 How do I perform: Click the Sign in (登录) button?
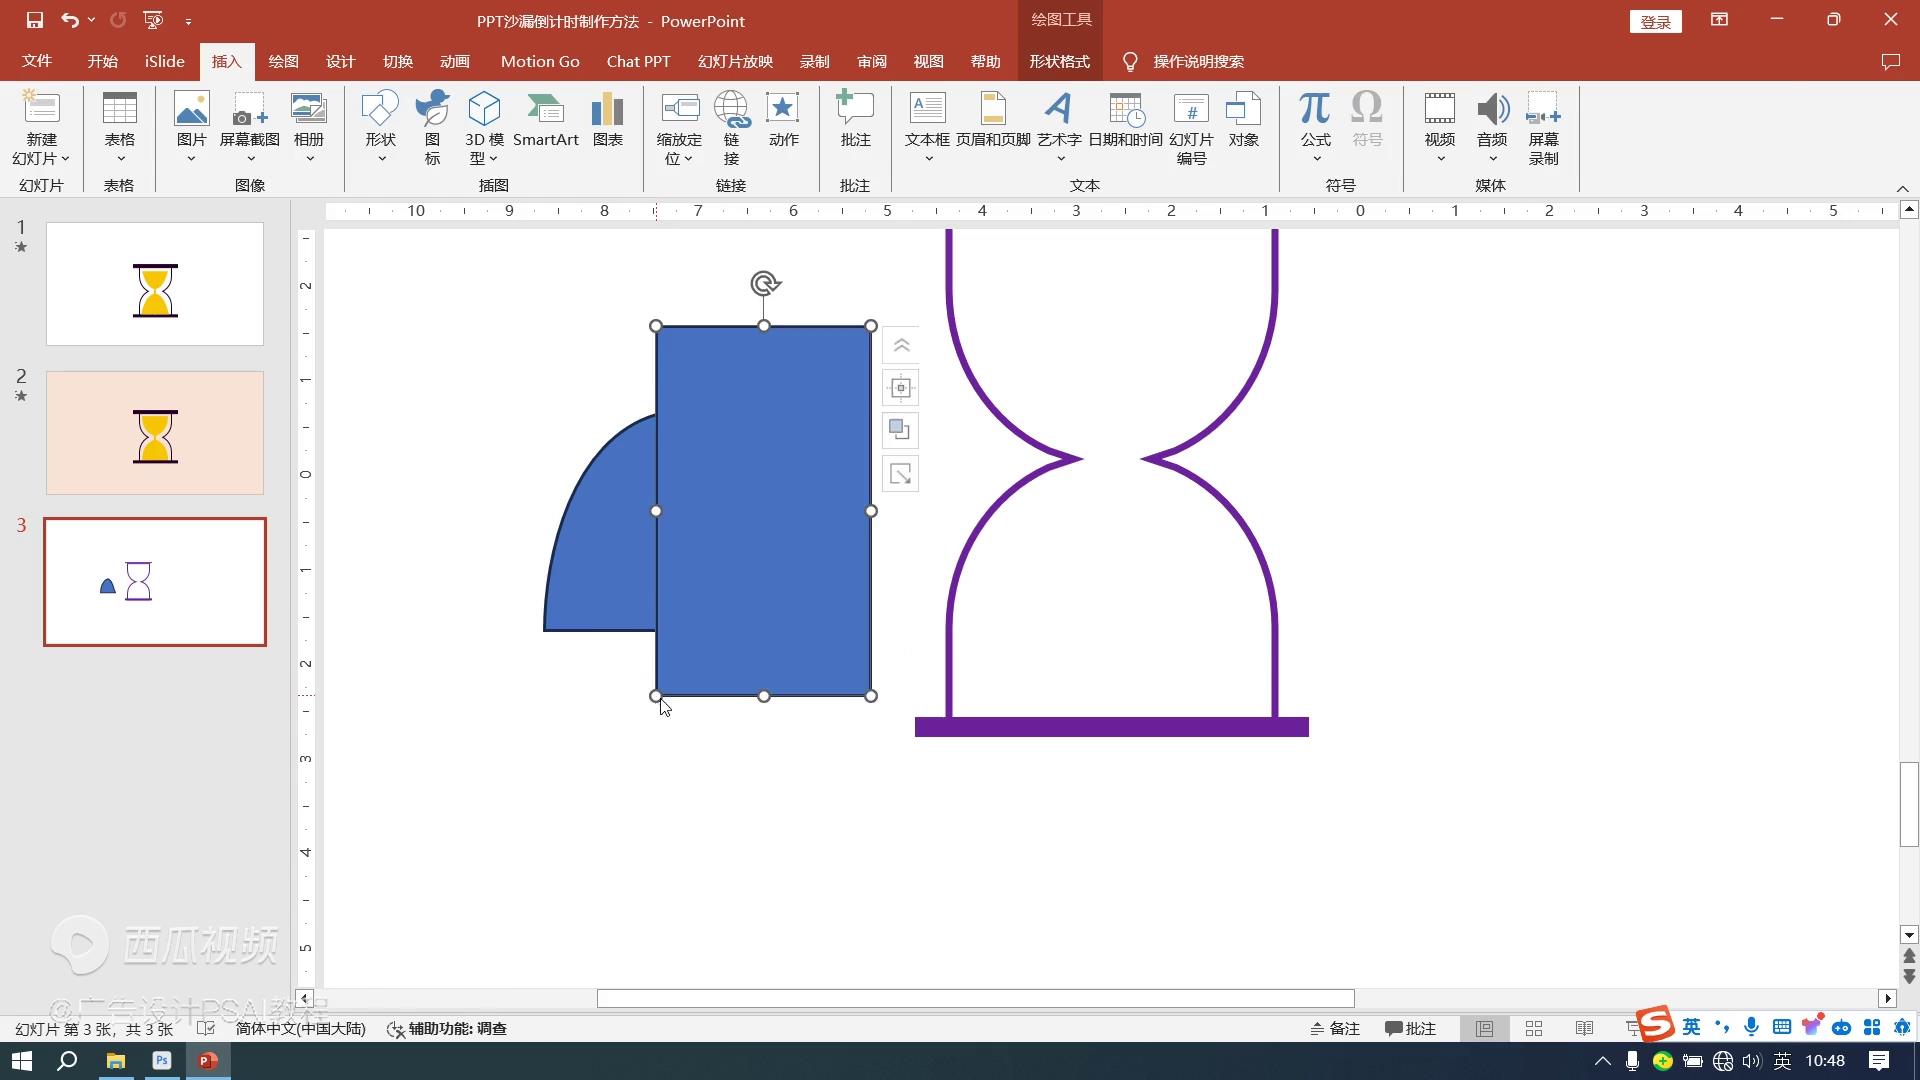tap(1655, 21)
